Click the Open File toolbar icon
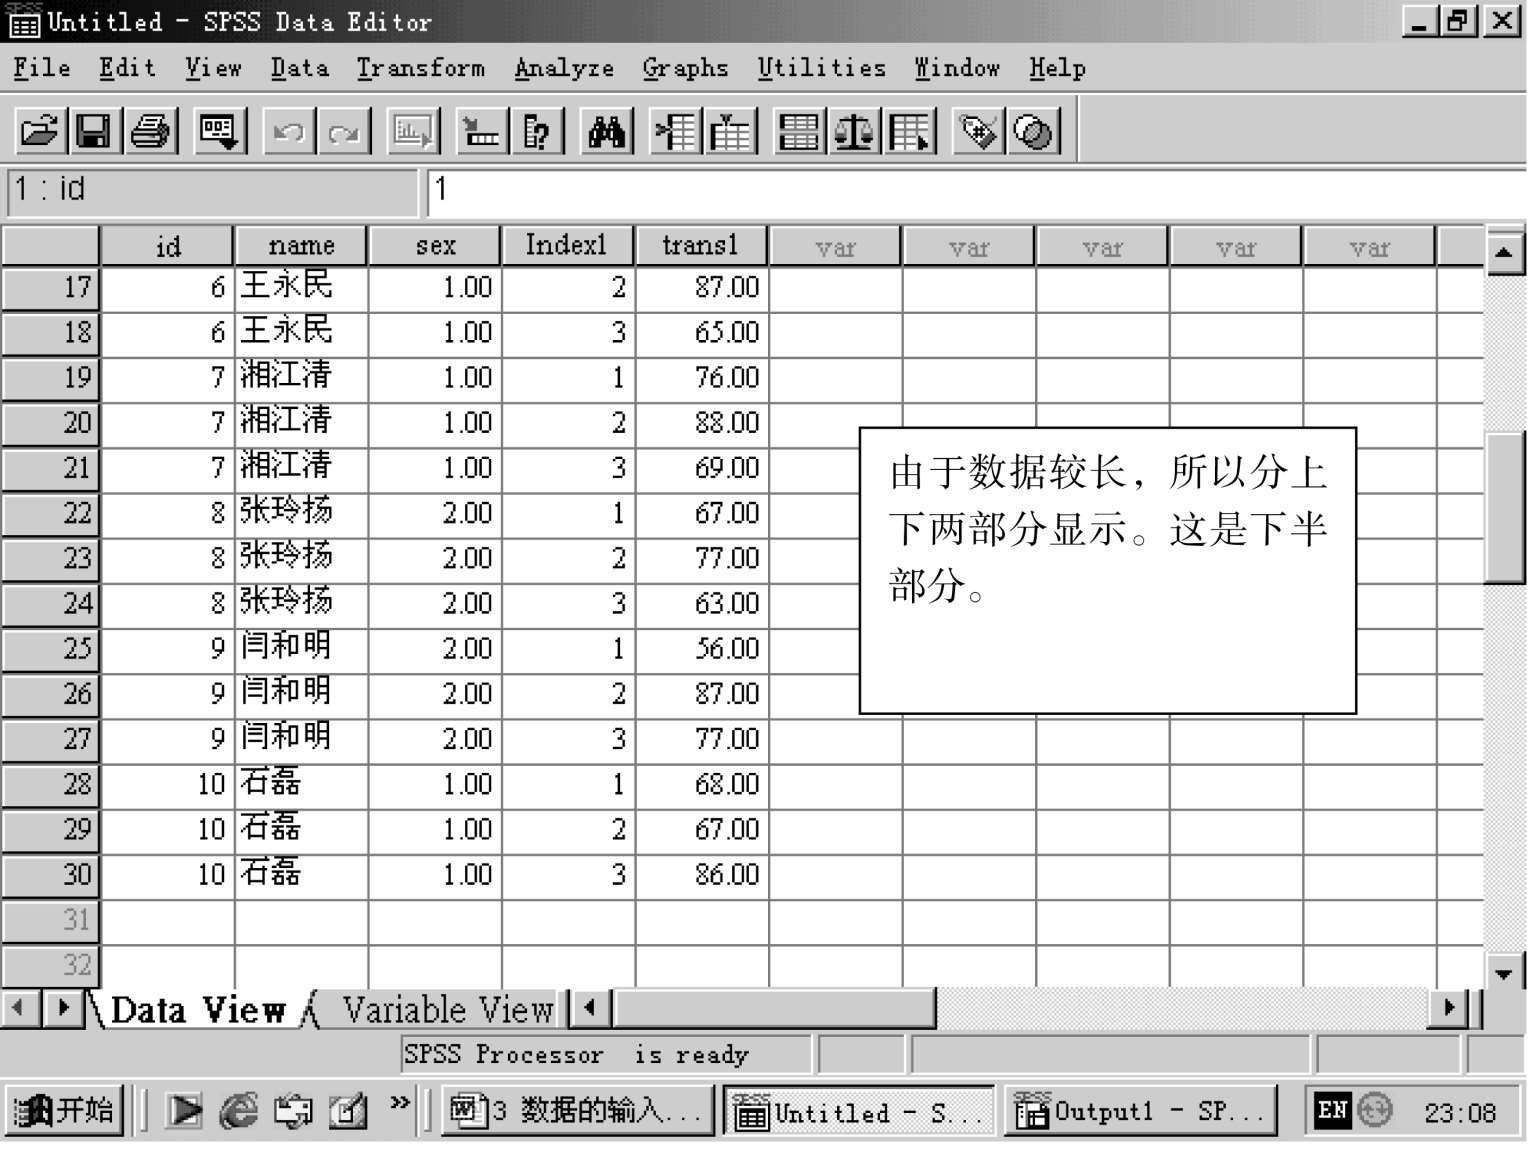 pyautogui.click(x=39, y=131)
